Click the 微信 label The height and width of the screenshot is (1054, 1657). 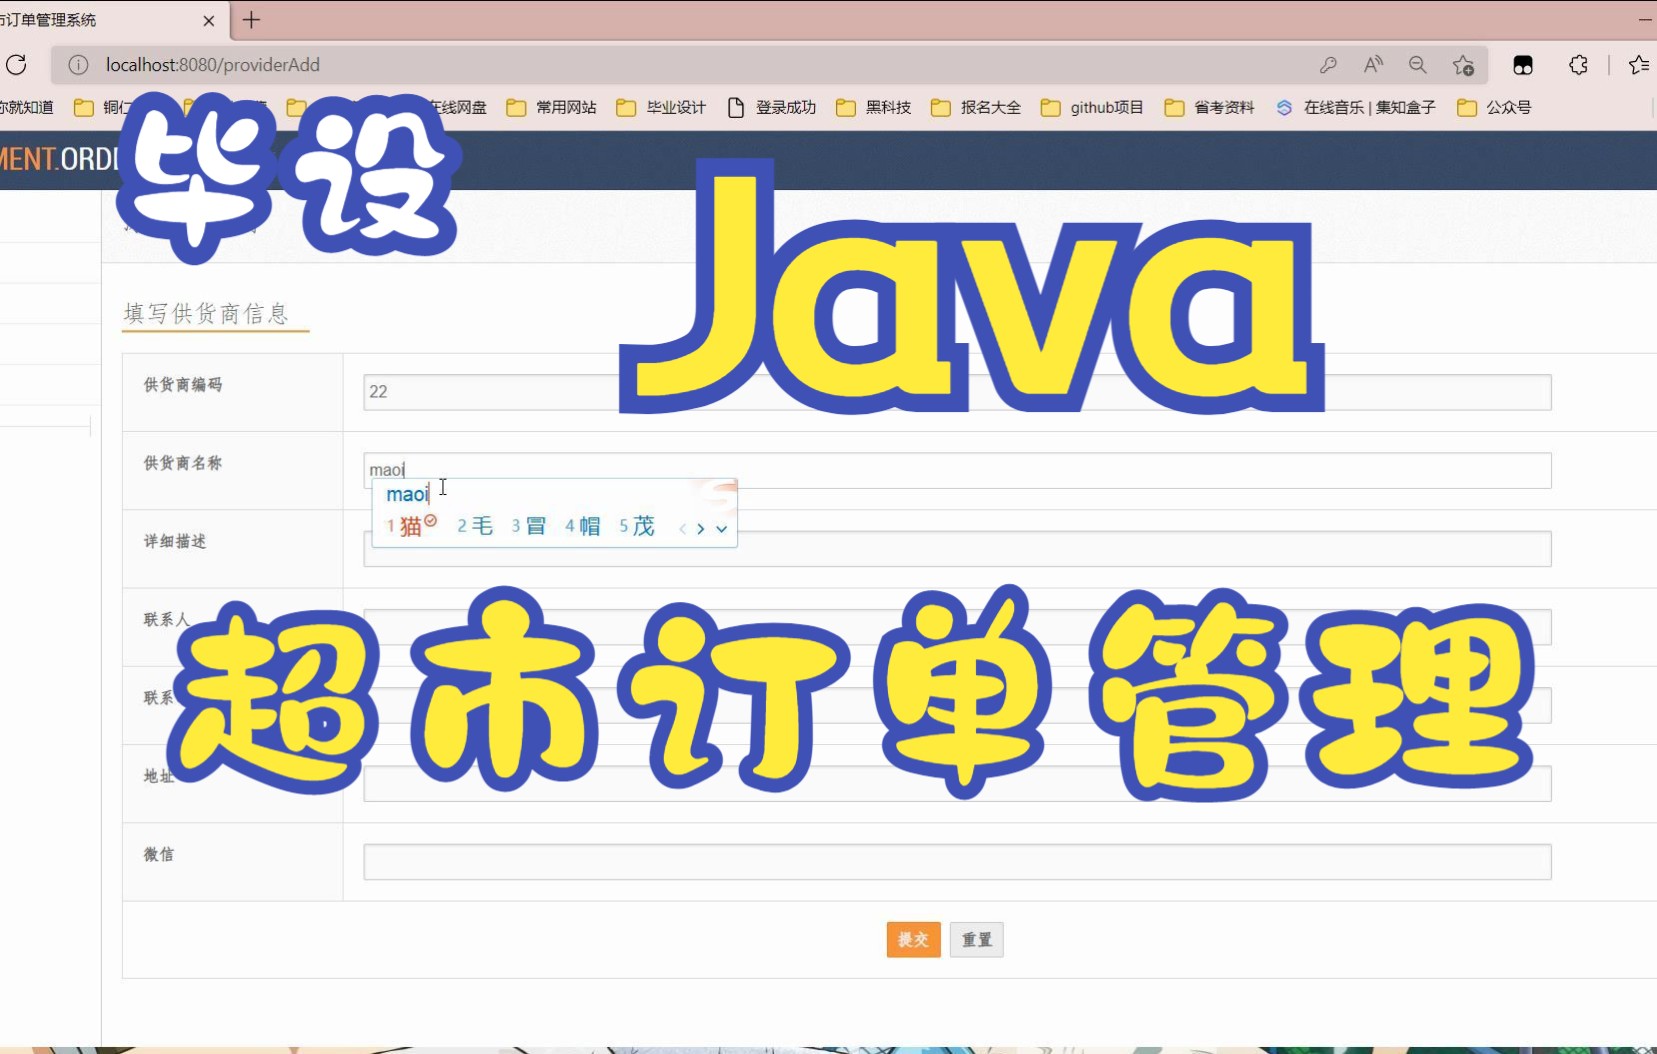[x=159, y=854]
